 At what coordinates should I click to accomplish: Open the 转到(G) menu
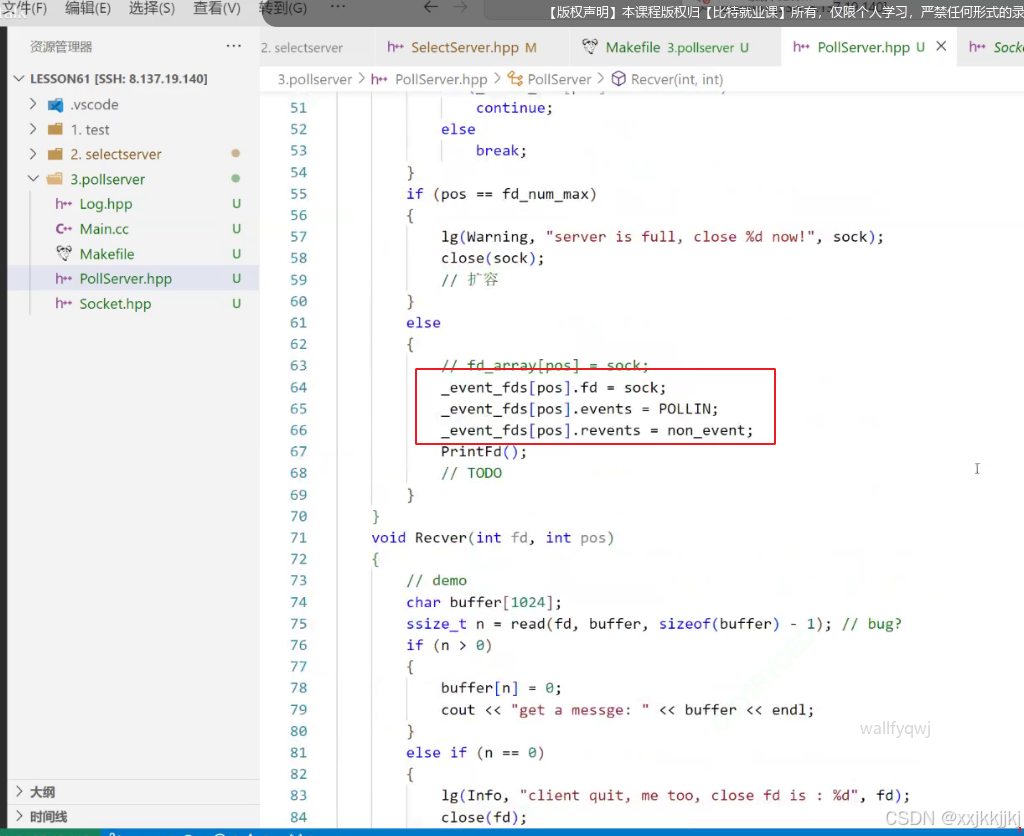point(283,8)
